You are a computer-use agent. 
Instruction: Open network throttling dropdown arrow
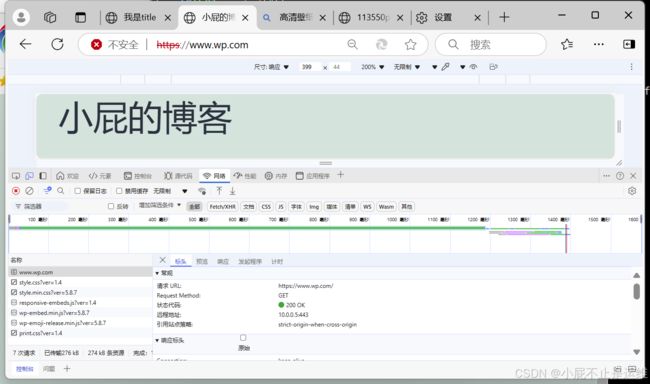coord(184,191)
